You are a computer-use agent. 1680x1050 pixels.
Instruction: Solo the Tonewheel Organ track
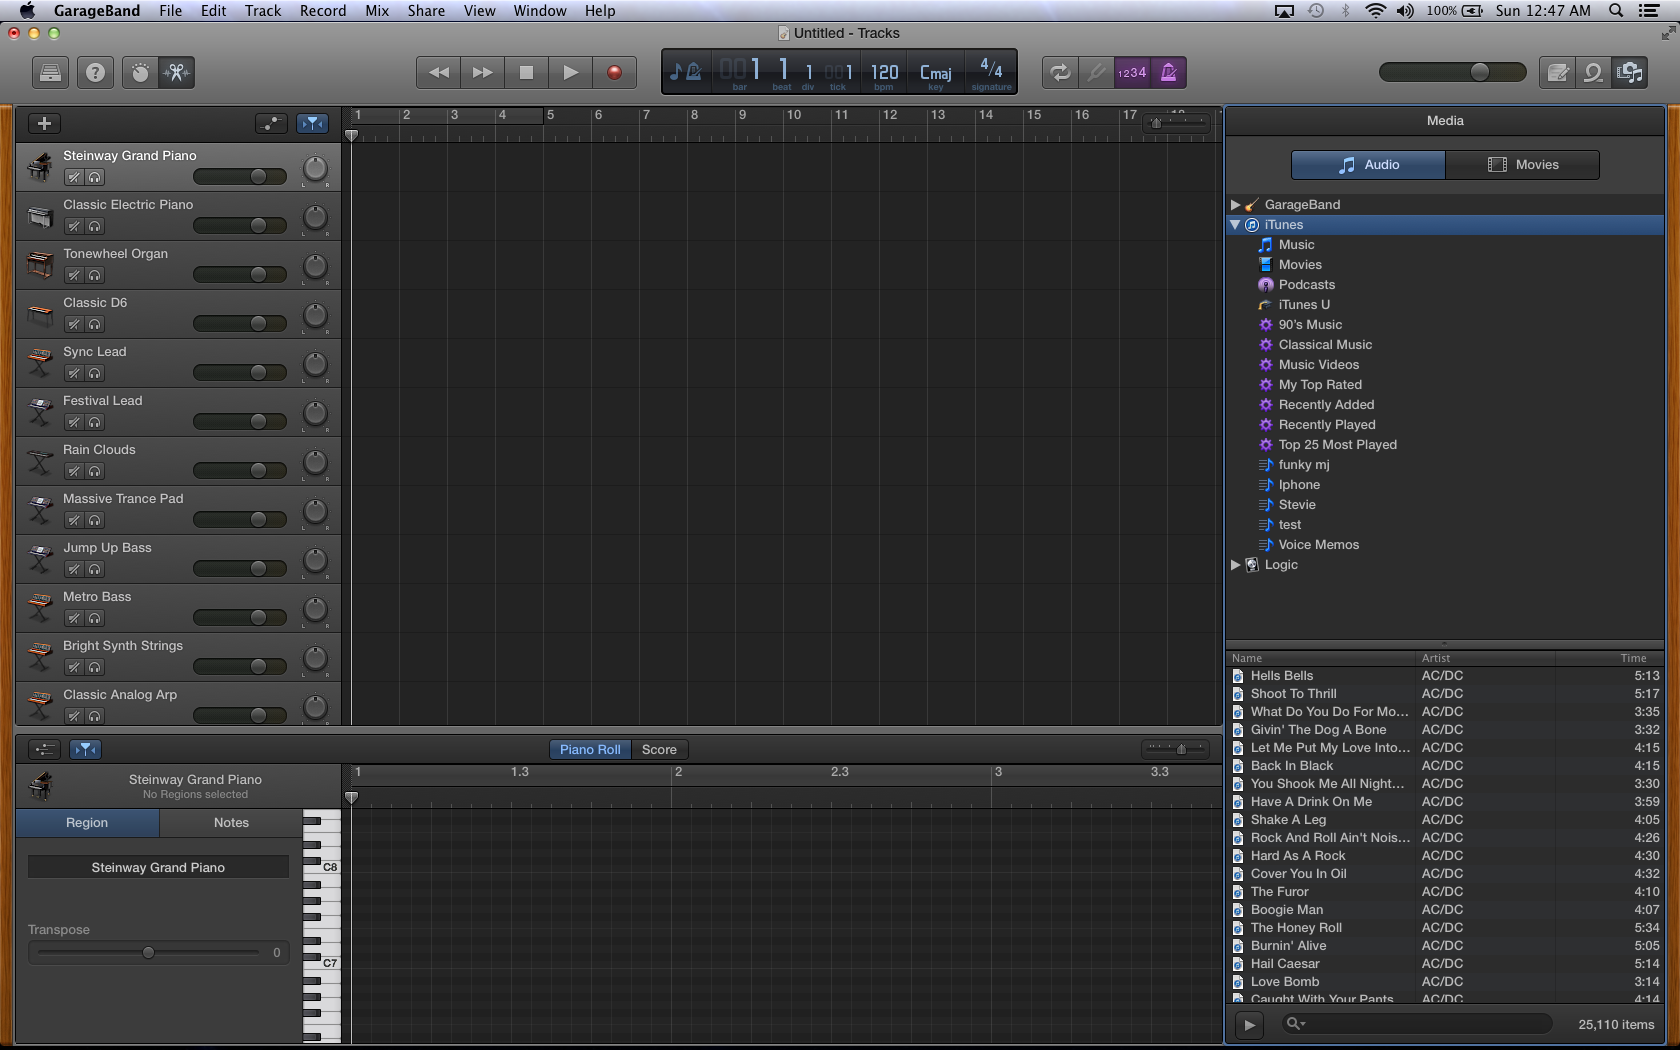[x=94, y=275]
